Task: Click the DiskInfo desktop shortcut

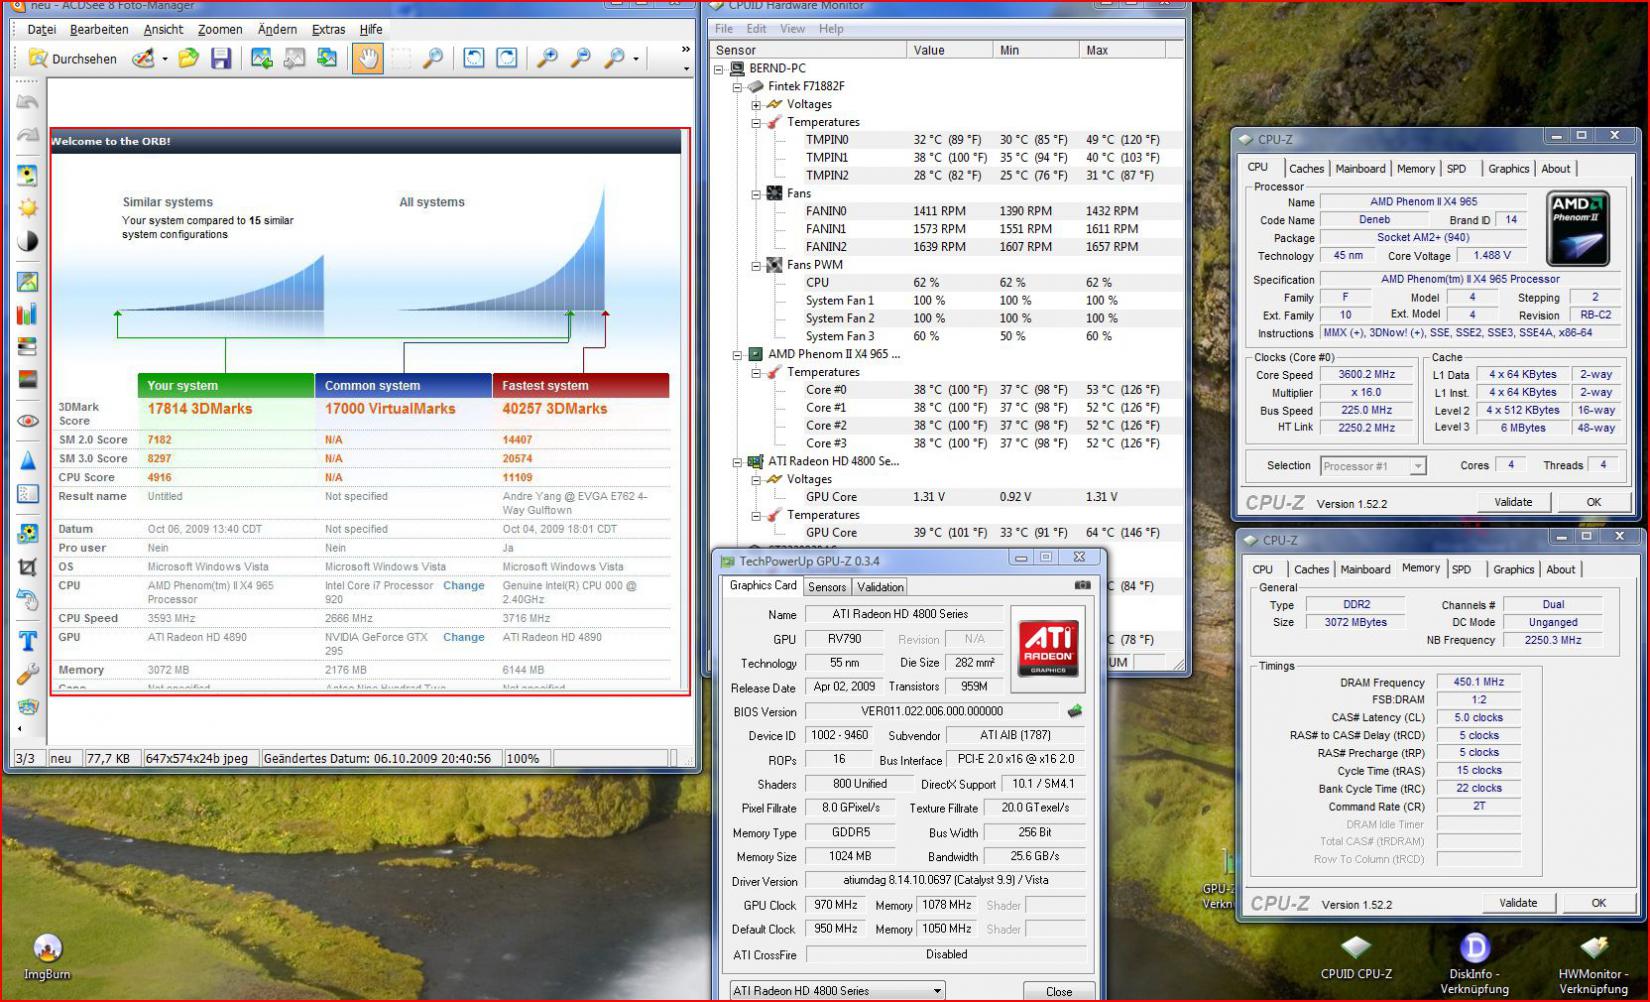Action: [x=1475, y=963]
